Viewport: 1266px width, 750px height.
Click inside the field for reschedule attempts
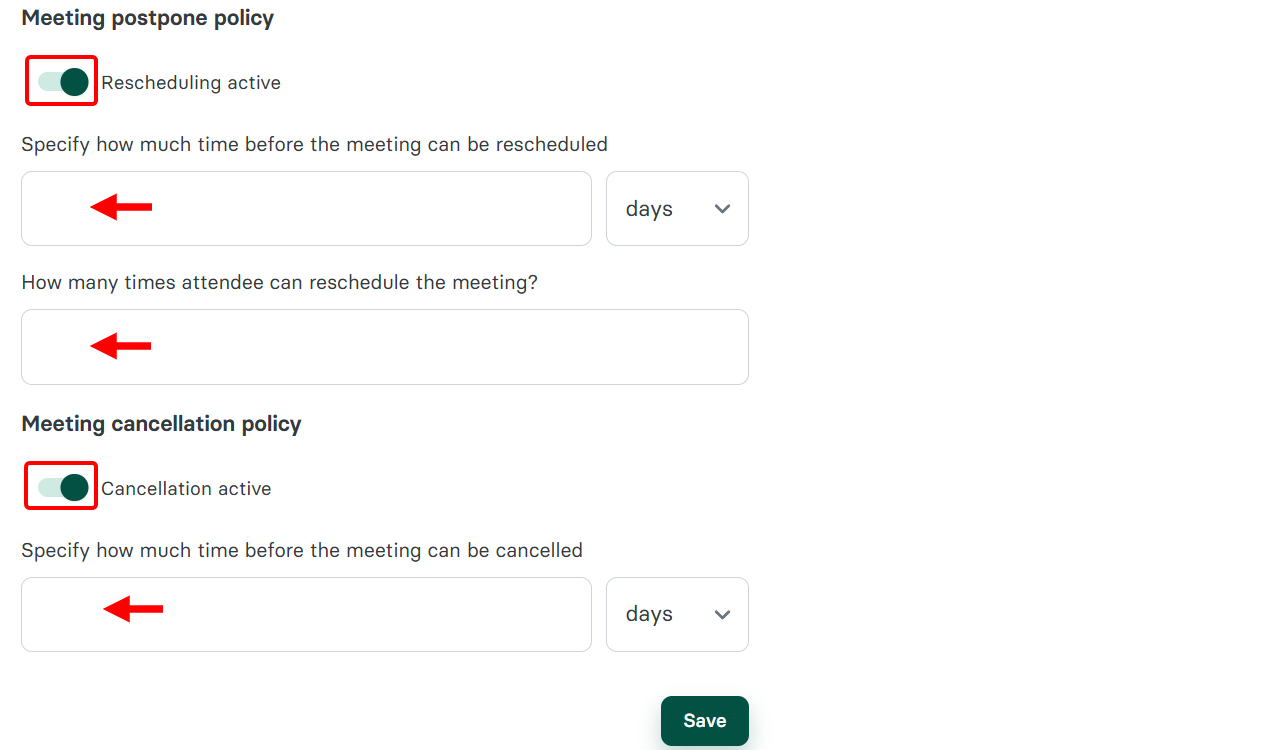pos(385,347)
